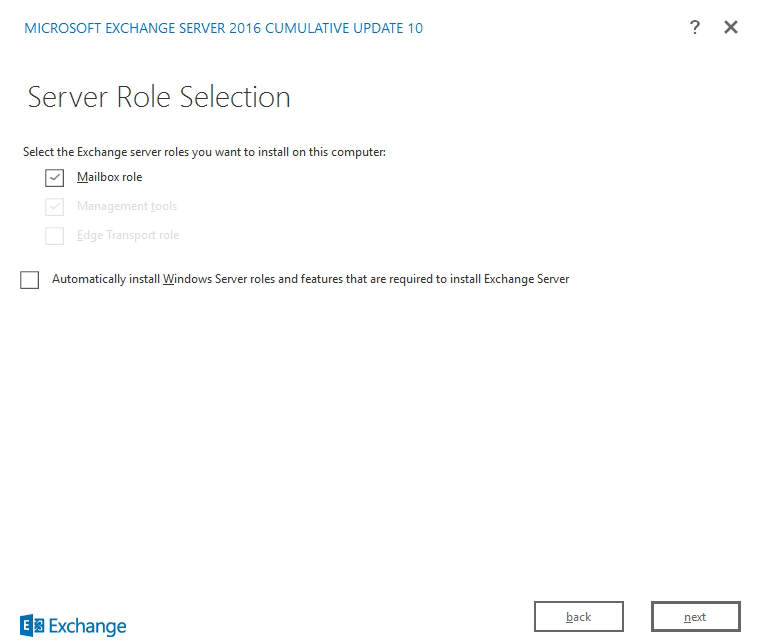Proceed with the next button
The height and width of the screenshot is (641, 763).
(x=695, y=617)
